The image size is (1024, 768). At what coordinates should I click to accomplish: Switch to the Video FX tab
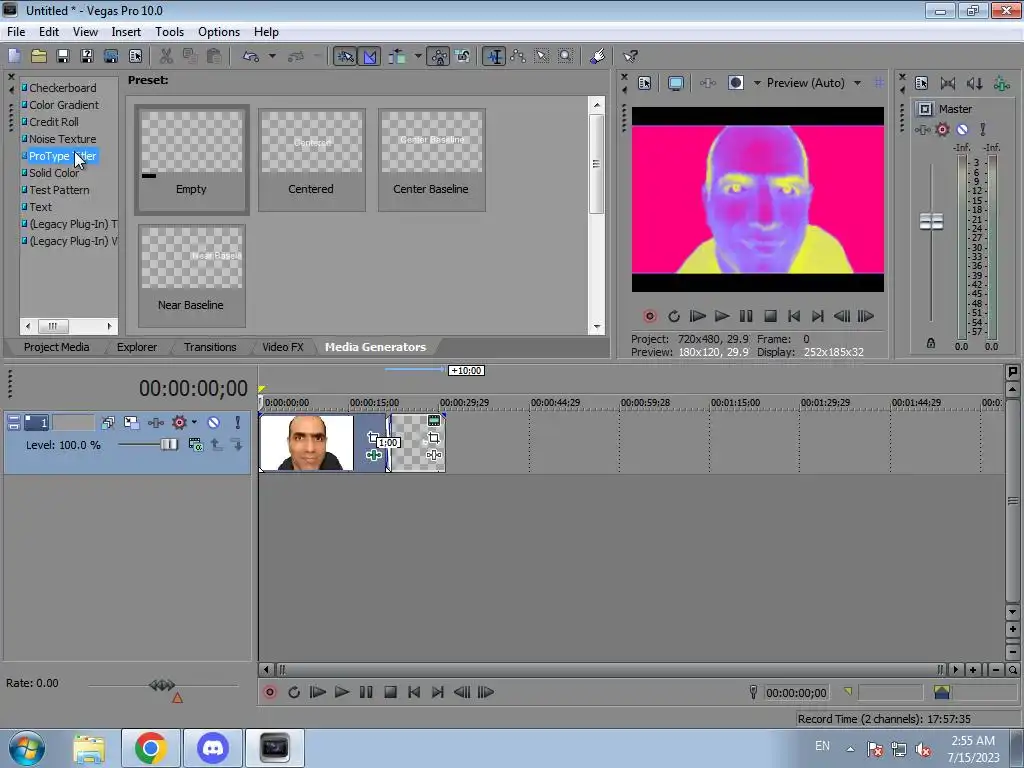click(x=283, y=347)
